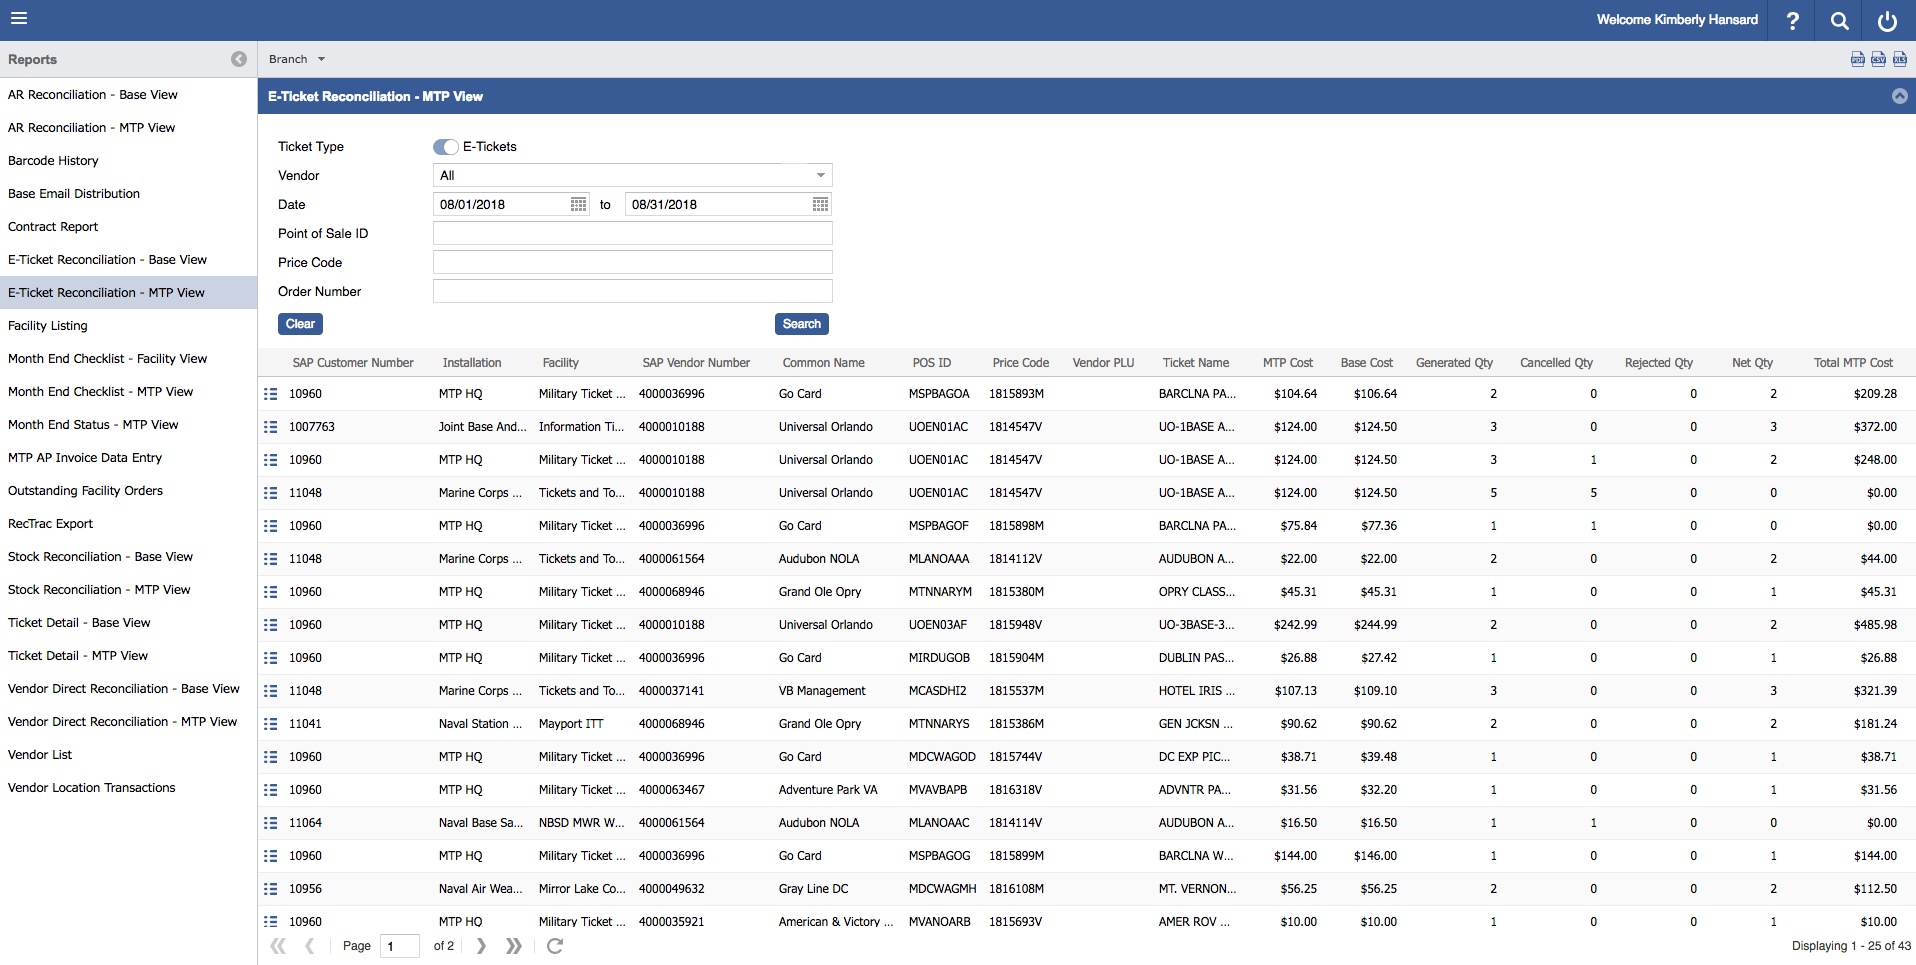The height and width of the screenshot is (965, 1916).
Task: Open the hamburger navigation menu
Action: coord(19,19)
